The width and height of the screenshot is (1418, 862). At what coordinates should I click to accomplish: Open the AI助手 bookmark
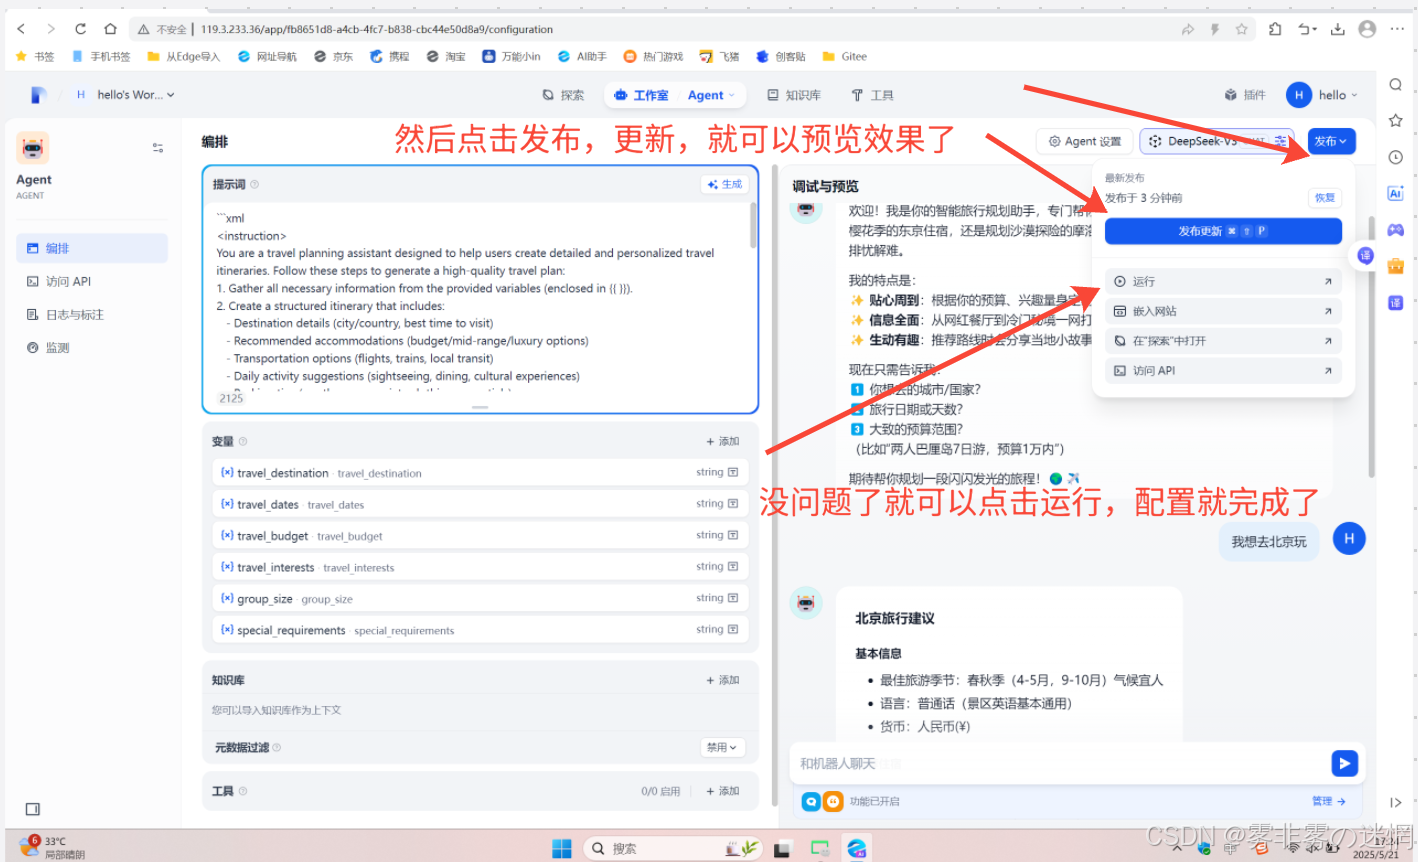point(582,57)
